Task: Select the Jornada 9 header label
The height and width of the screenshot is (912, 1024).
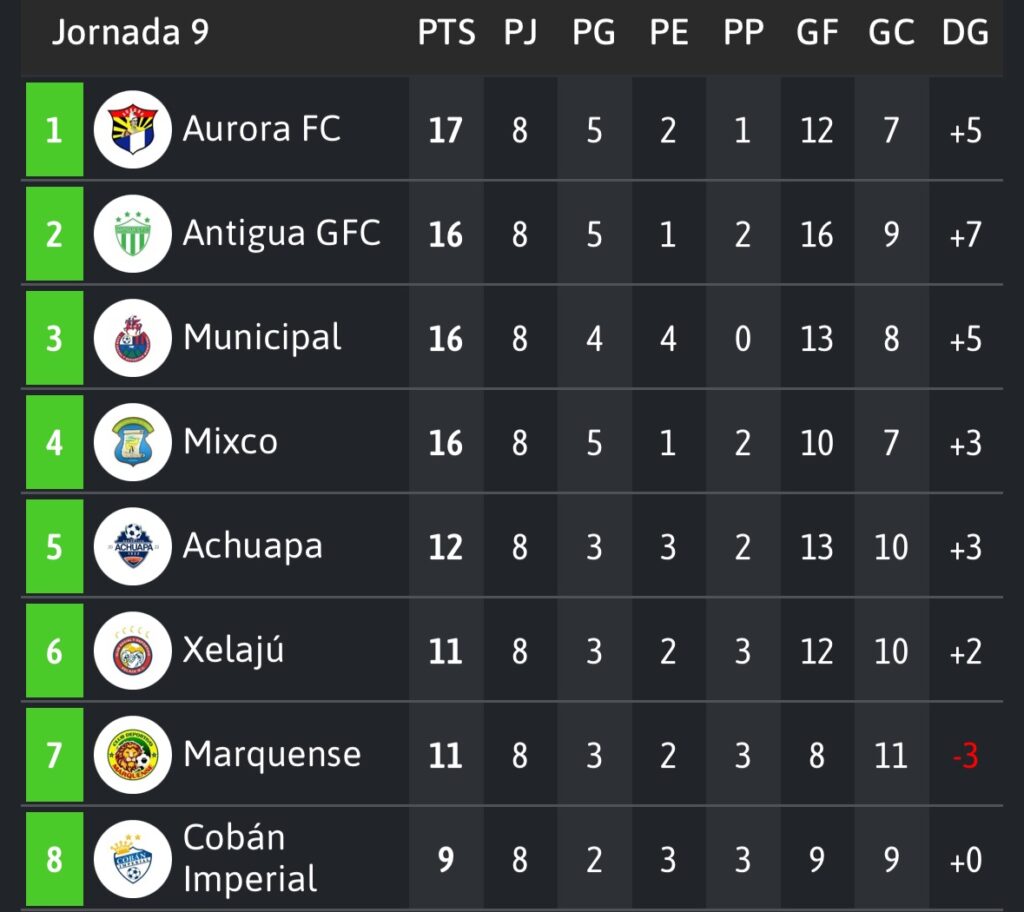Action: coord(130,32)
